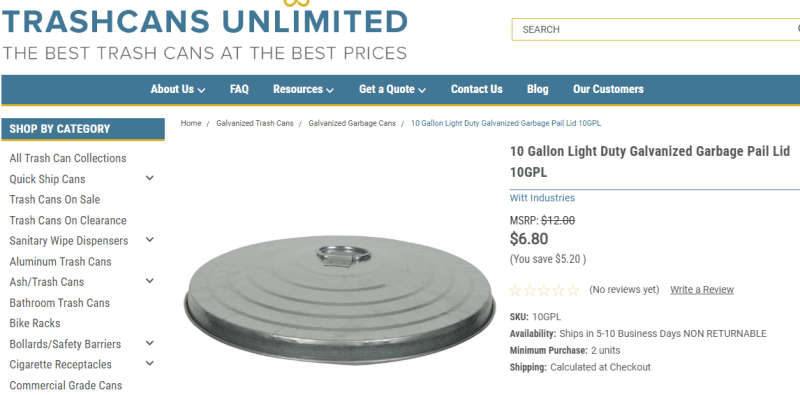Expand the Cigarette Receptacles chevron
The height and width of the screenshot is (395, 800).
(149, 363)
